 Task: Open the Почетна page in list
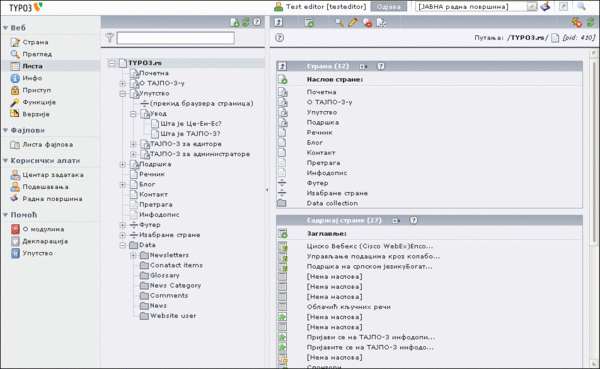pos(321,92)
